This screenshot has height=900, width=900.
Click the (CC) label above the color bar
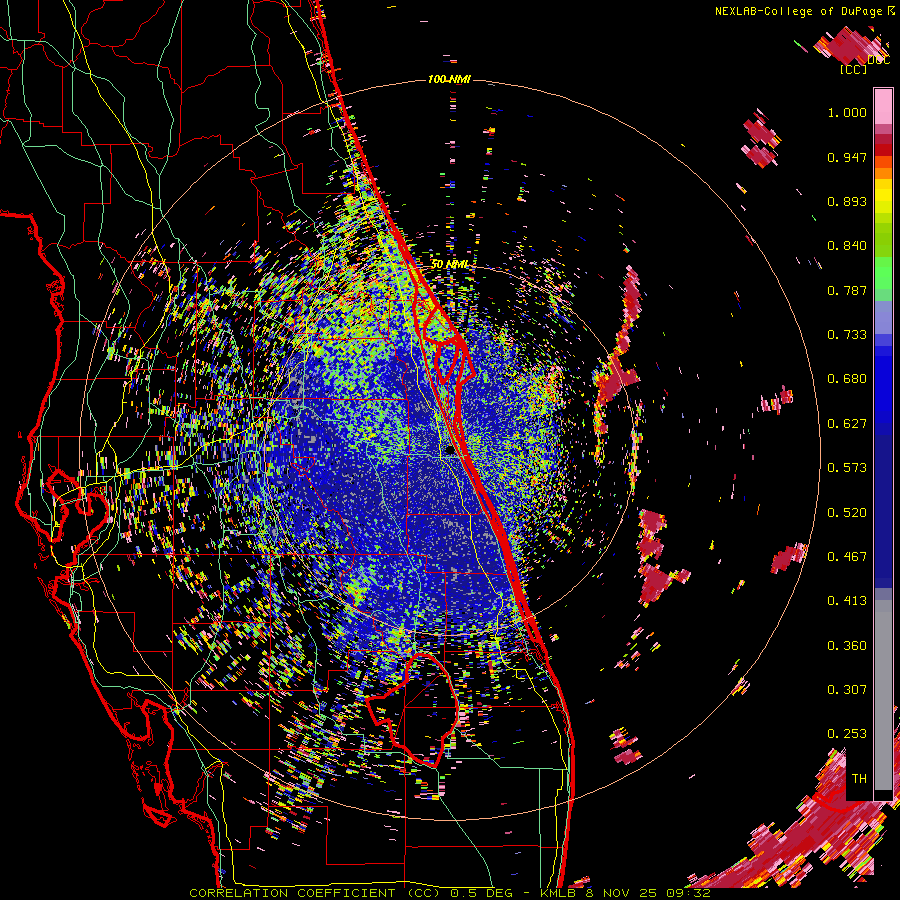[853, 69]
